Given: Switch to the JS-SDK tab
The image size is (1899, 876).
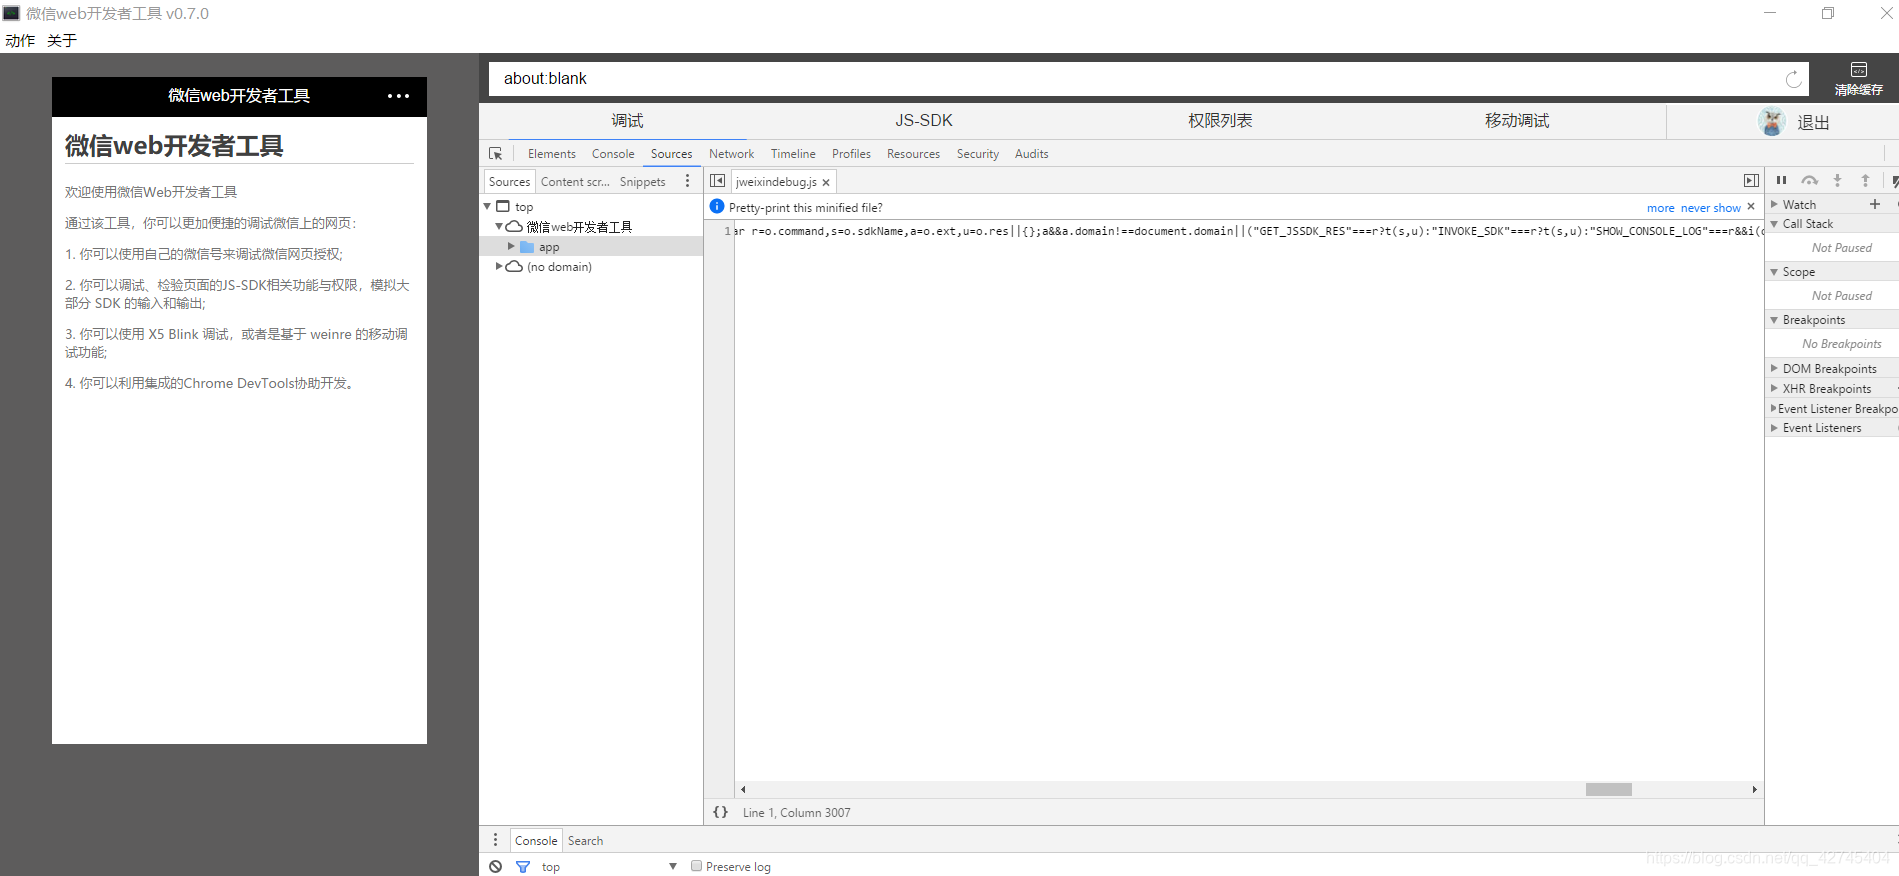Looking at the screenshot, I should (924, 121).
